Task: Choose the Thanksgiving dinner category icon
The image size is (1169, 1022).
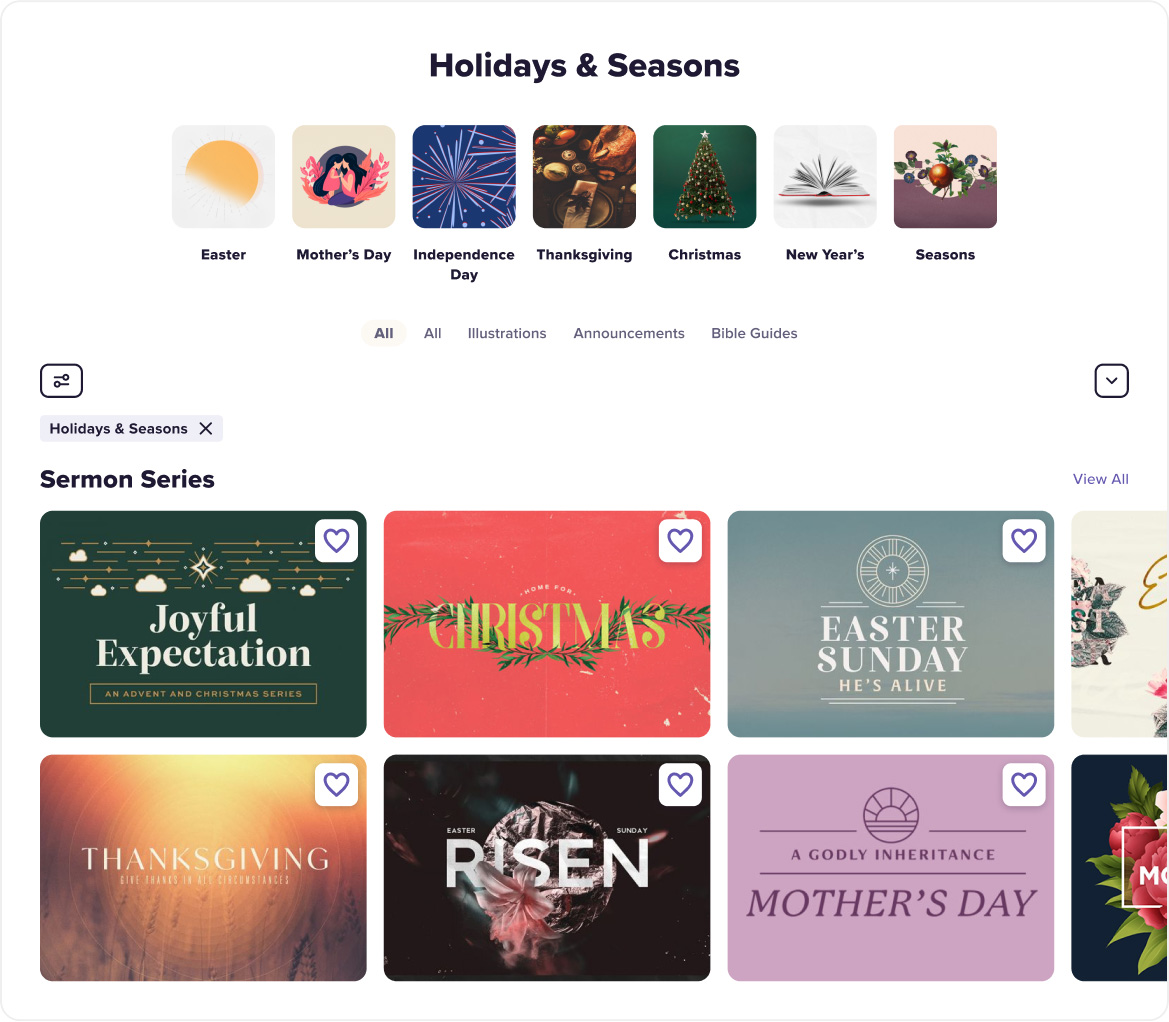Action: click(584, 177)
